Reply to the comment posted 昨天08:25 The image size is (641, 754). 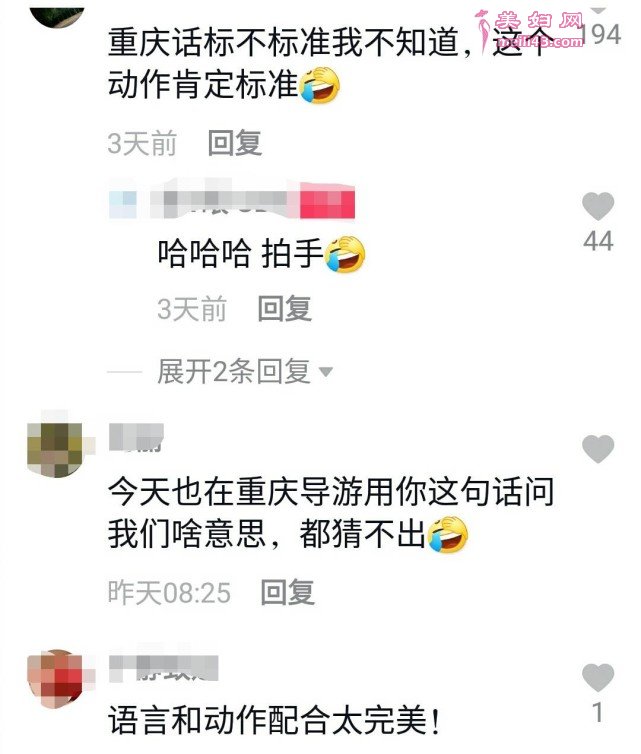[x=288, y=592]
